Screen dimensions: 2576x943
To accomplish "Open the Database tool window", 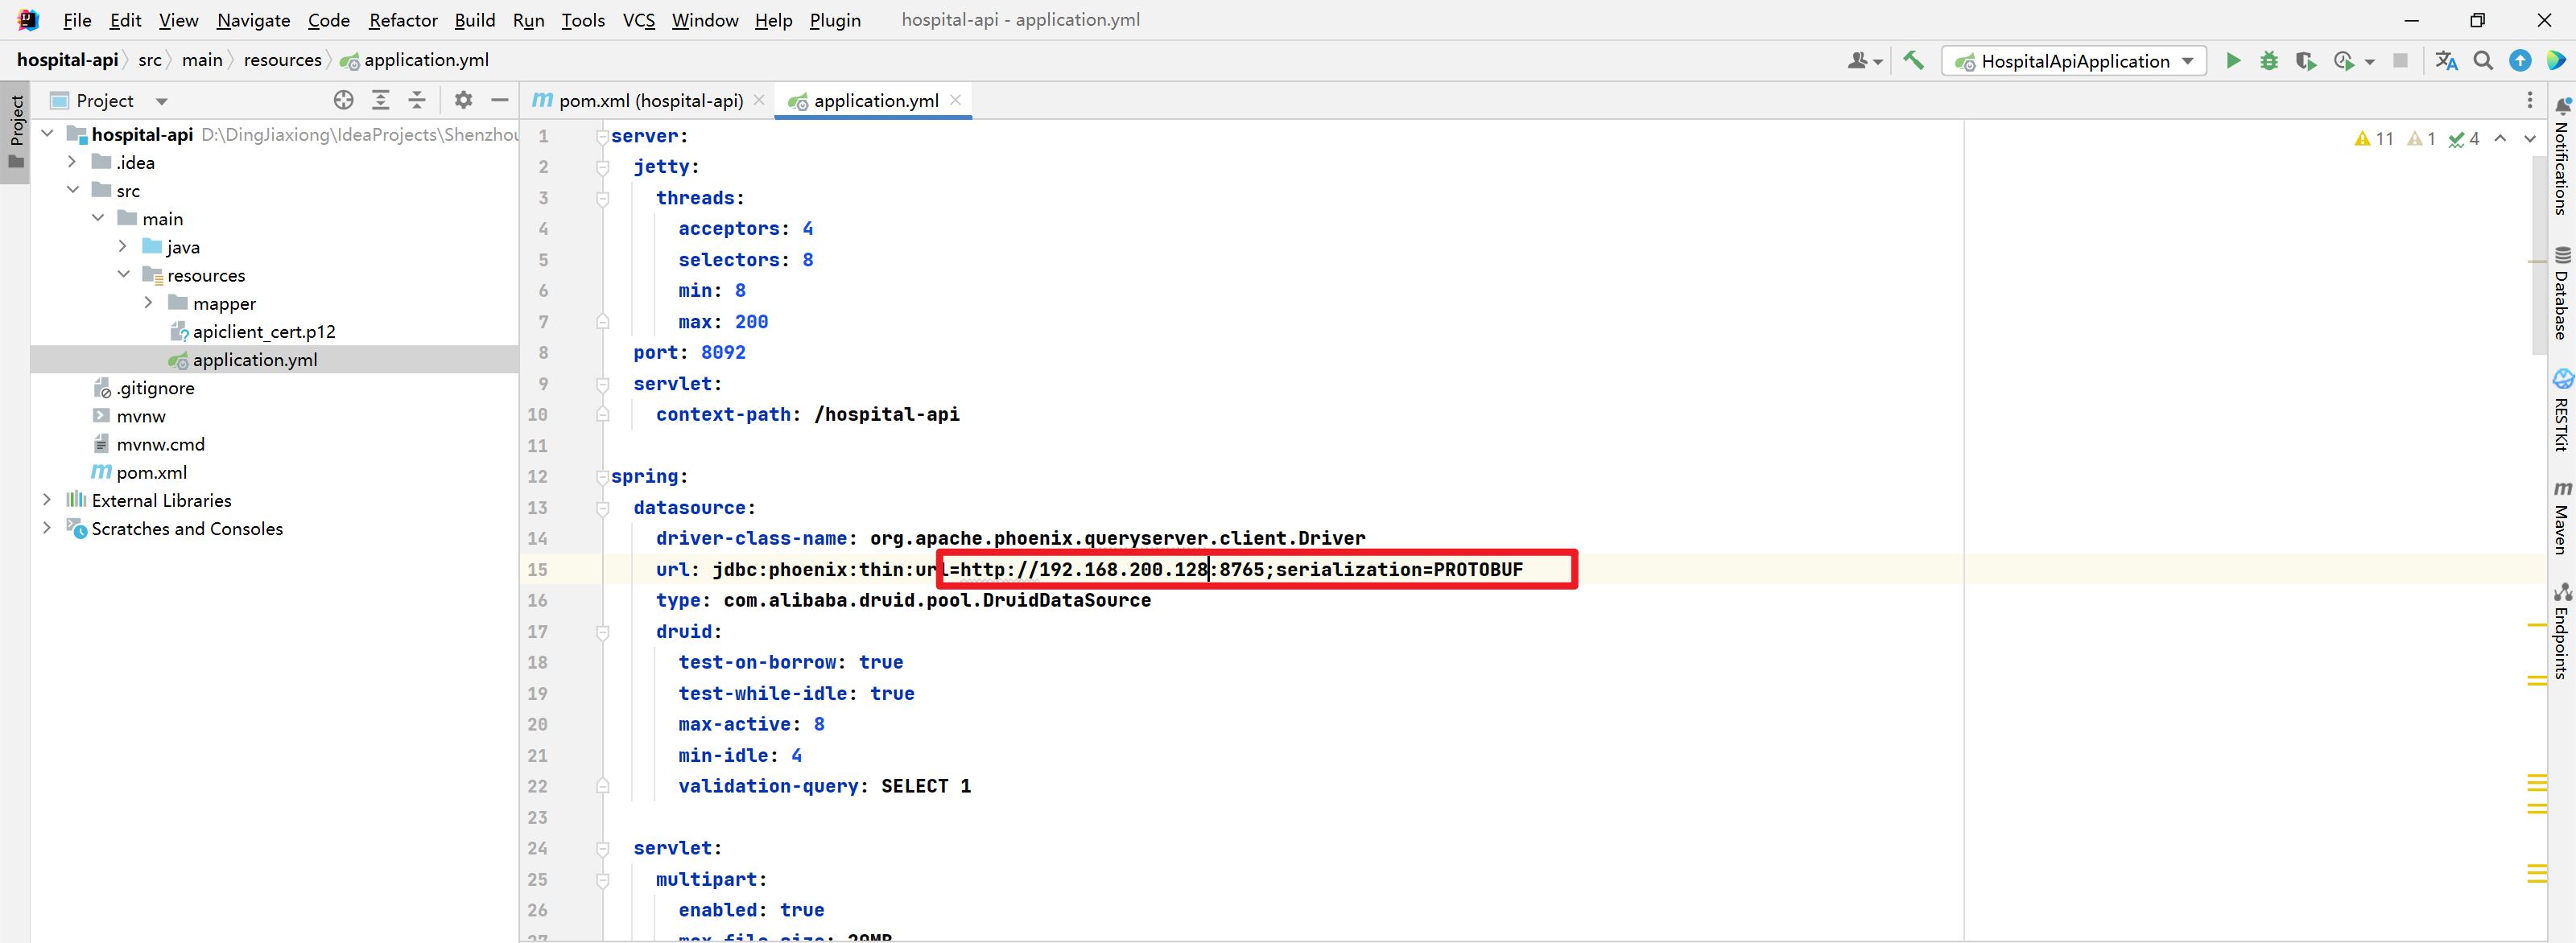I will 2562,293.
